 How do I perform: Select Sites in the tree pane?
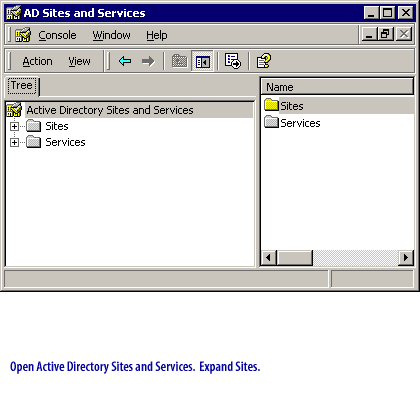(x=57, y=126)
